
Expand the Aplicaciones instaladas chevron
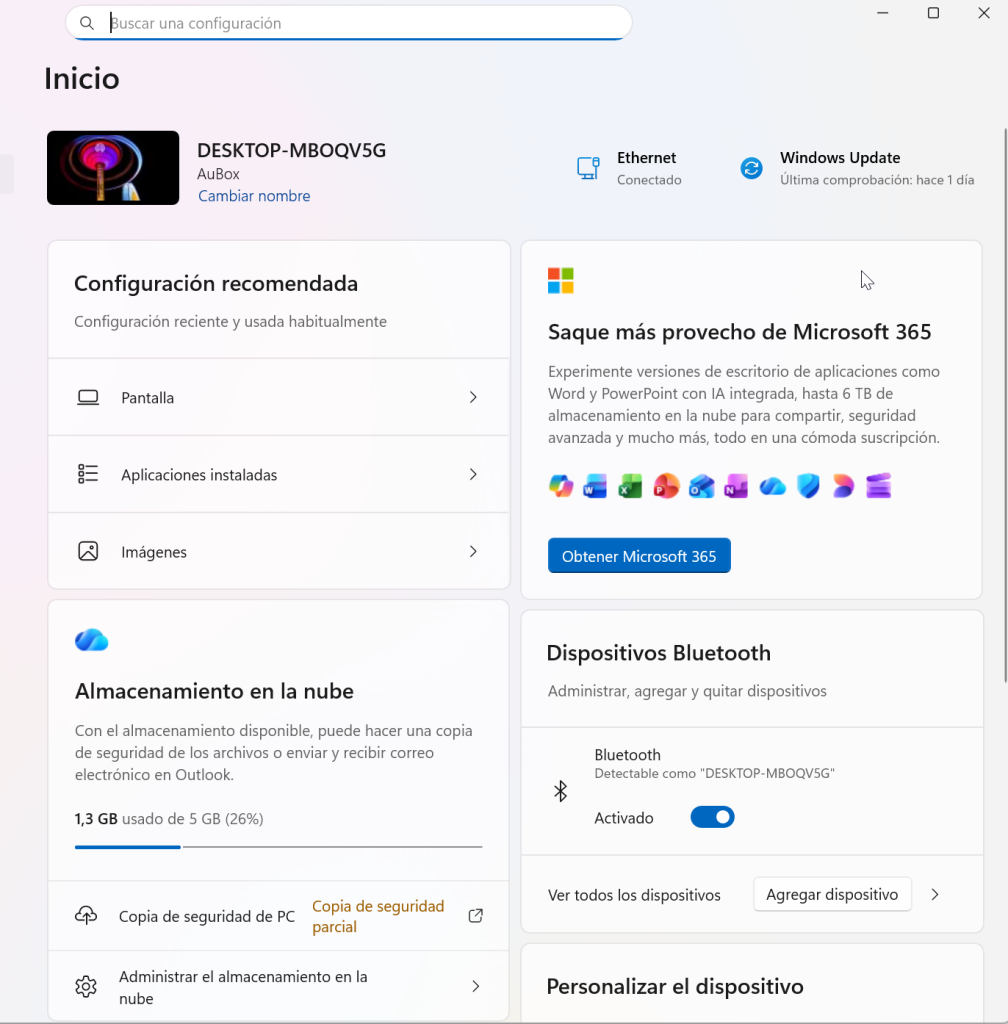click(473, 474)
